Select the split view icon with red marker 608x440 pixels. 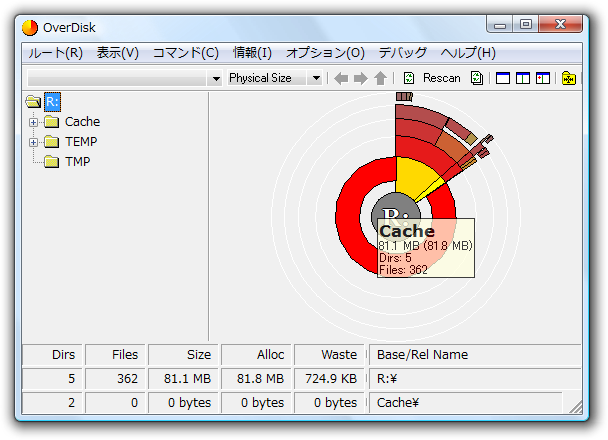(542, 78)
